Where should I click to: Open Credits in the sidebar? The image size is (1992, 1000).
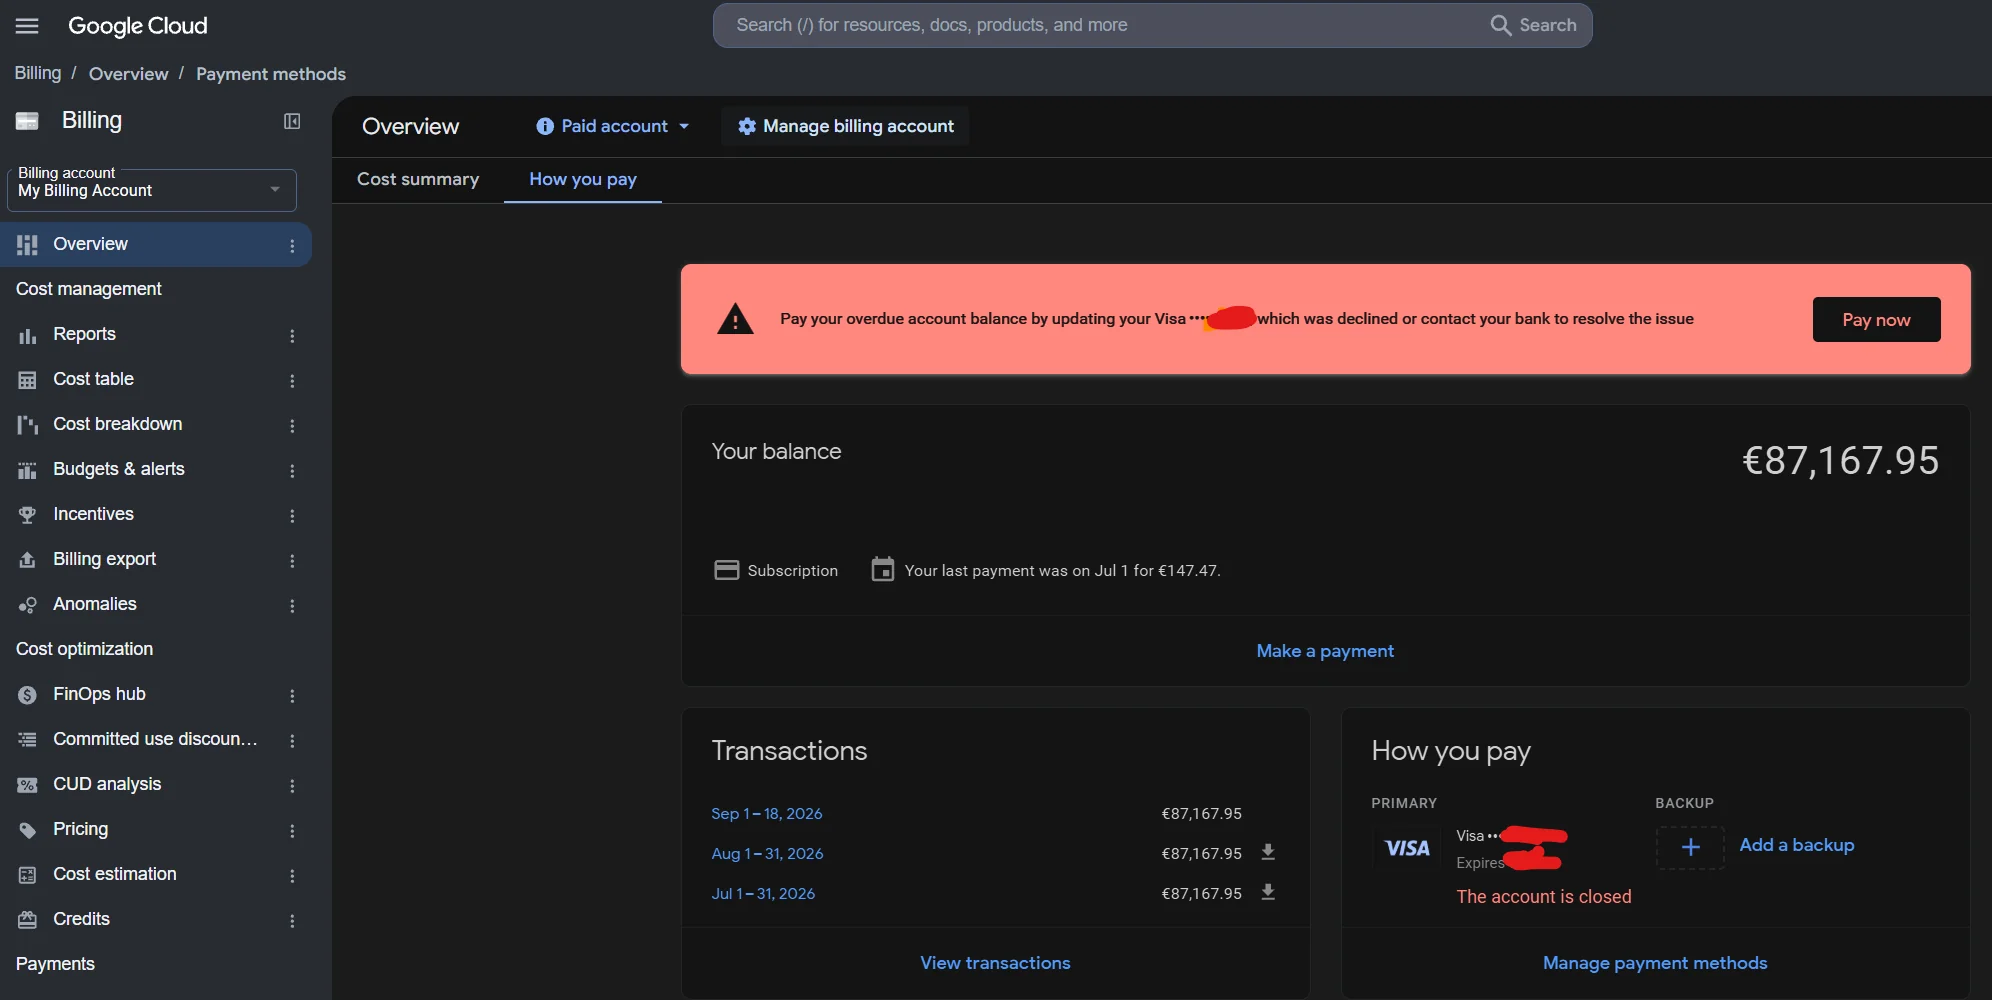156,919
